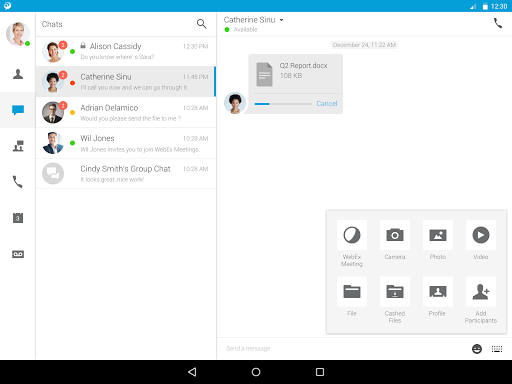The width and height of the screenshot is (512, 384).
Task: Tap Adrian Delamico's avatar
Action: [x=53, y=113]
